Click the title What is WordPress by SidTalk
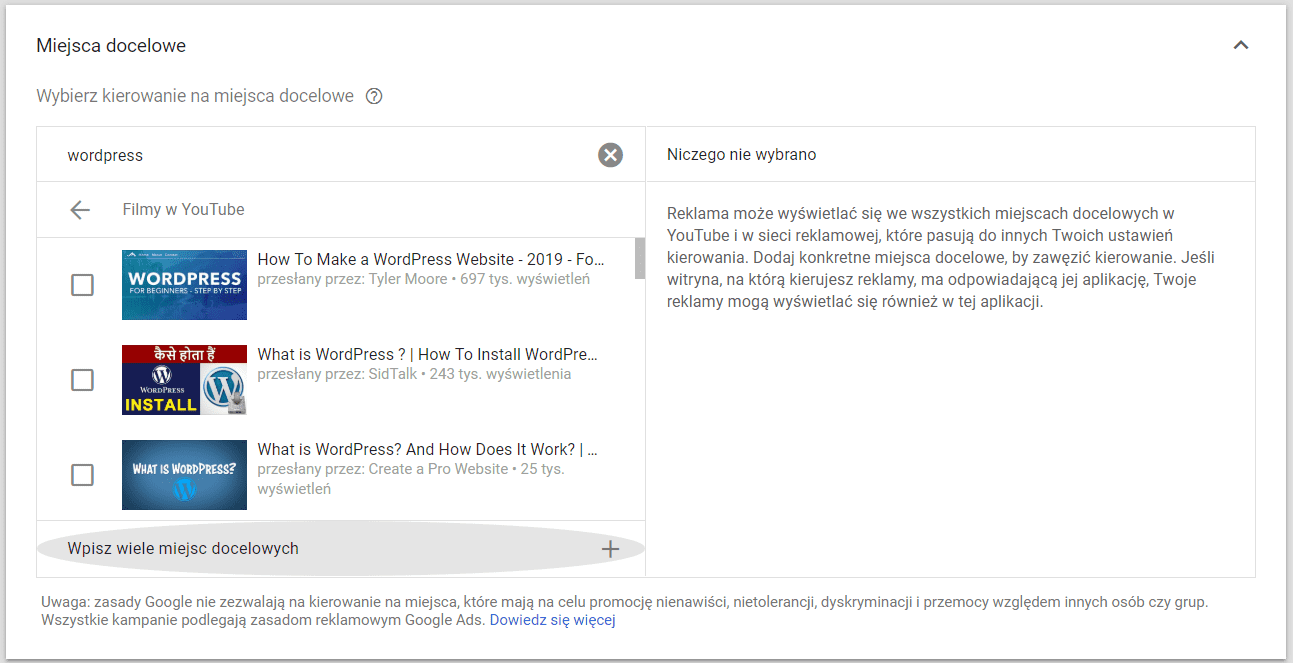Screen dimensions: 1293x663 click(x=427, y=354)
